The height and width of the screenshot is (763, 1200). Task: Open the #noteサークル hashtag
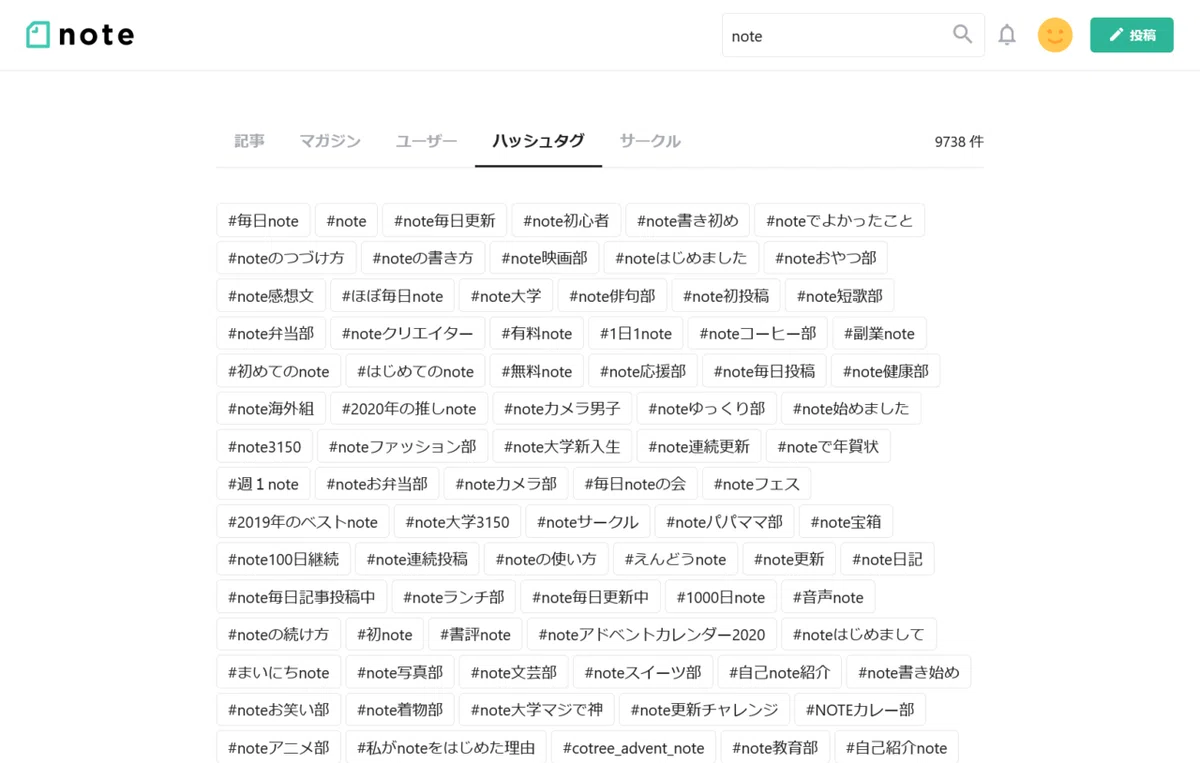[588, 521]
